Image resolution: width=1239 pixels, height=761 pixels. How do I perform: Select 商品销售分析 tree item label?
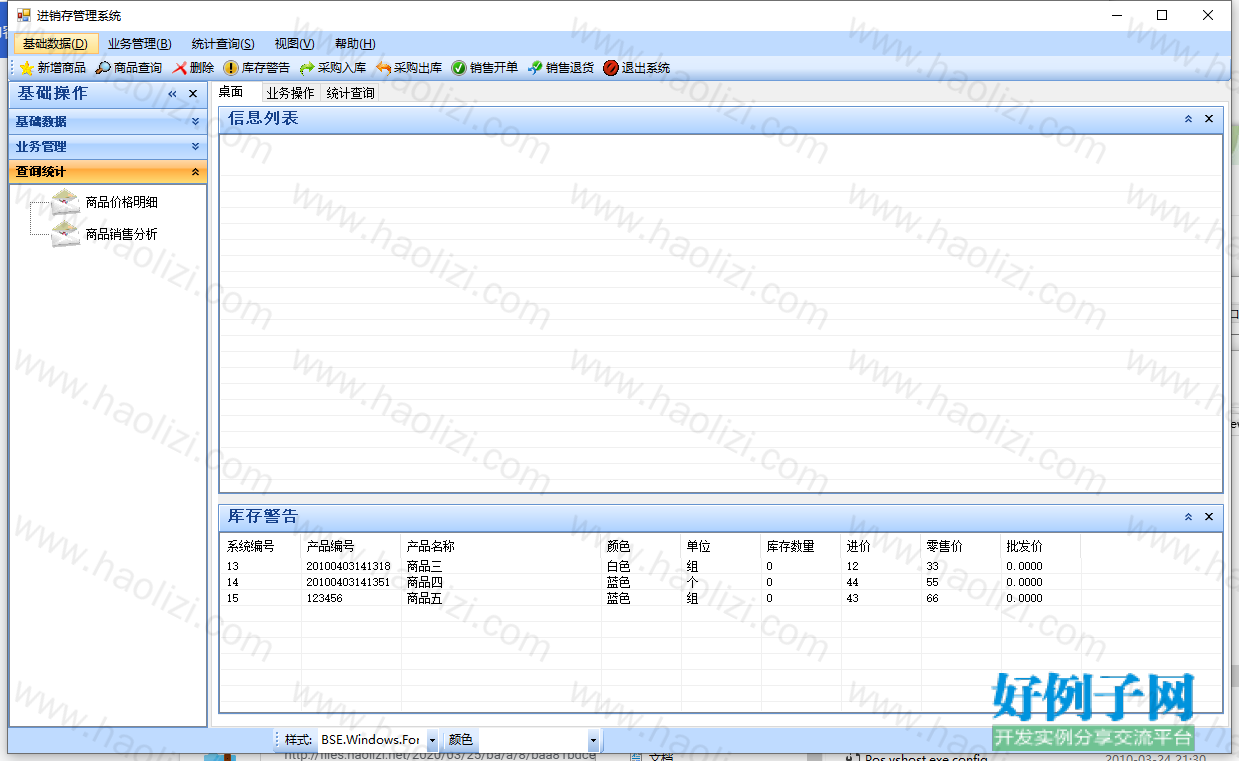[122, 234]
